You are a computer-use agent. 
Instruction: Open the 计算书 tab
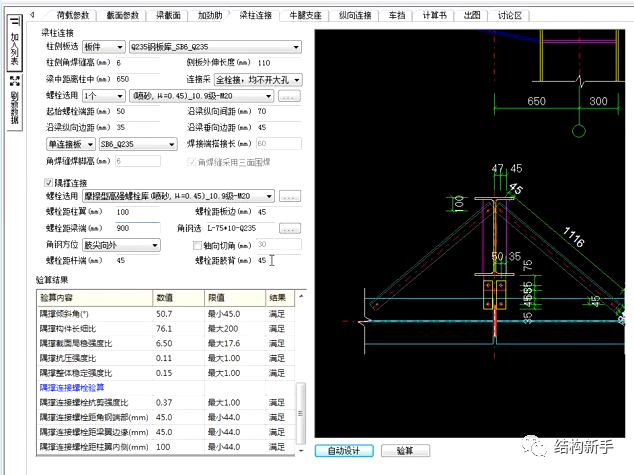click(x=434, y=15)
